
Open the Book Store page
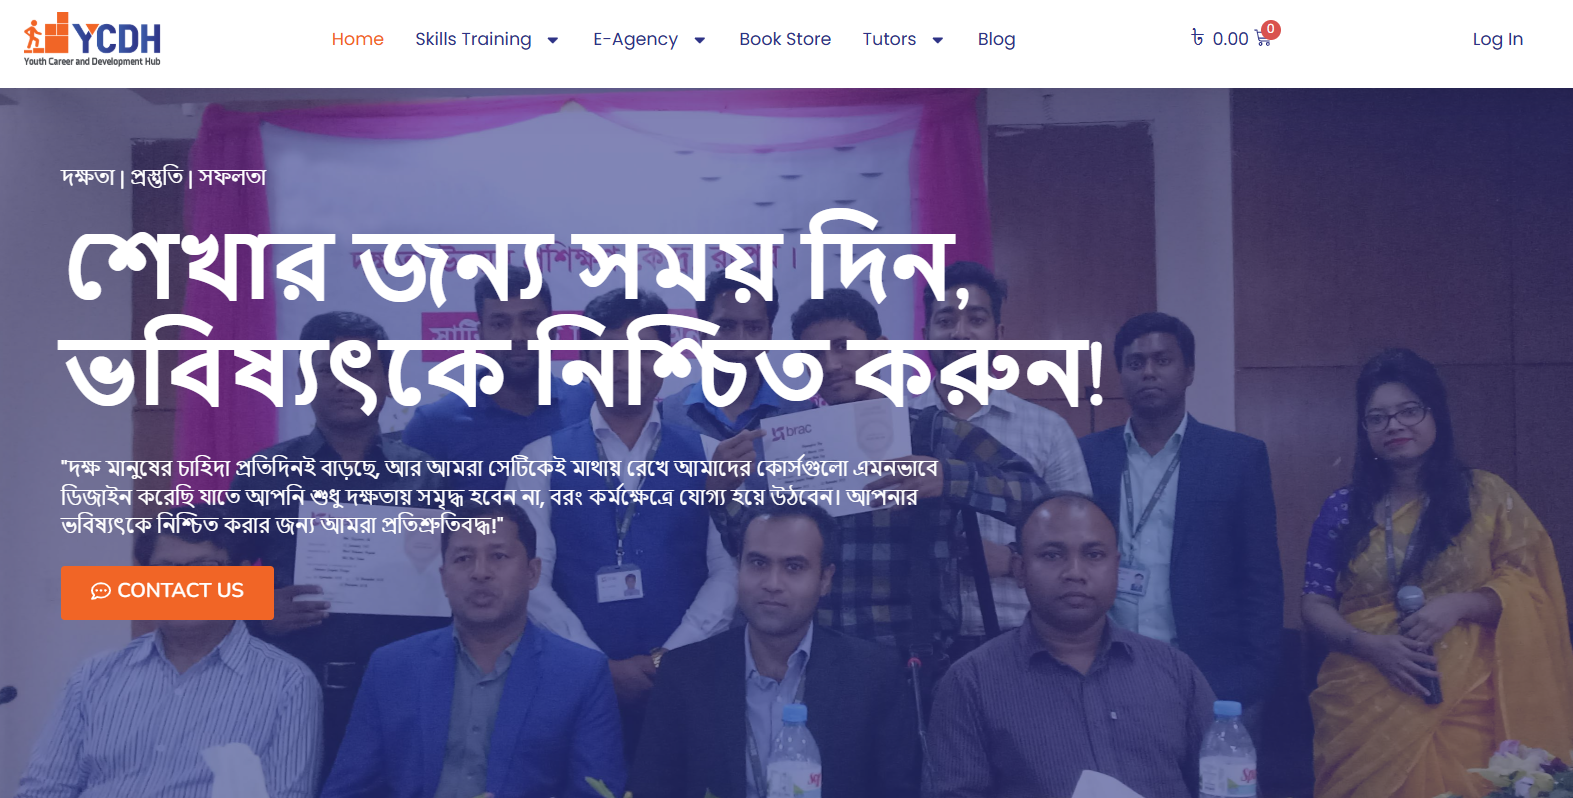[785, 39]
